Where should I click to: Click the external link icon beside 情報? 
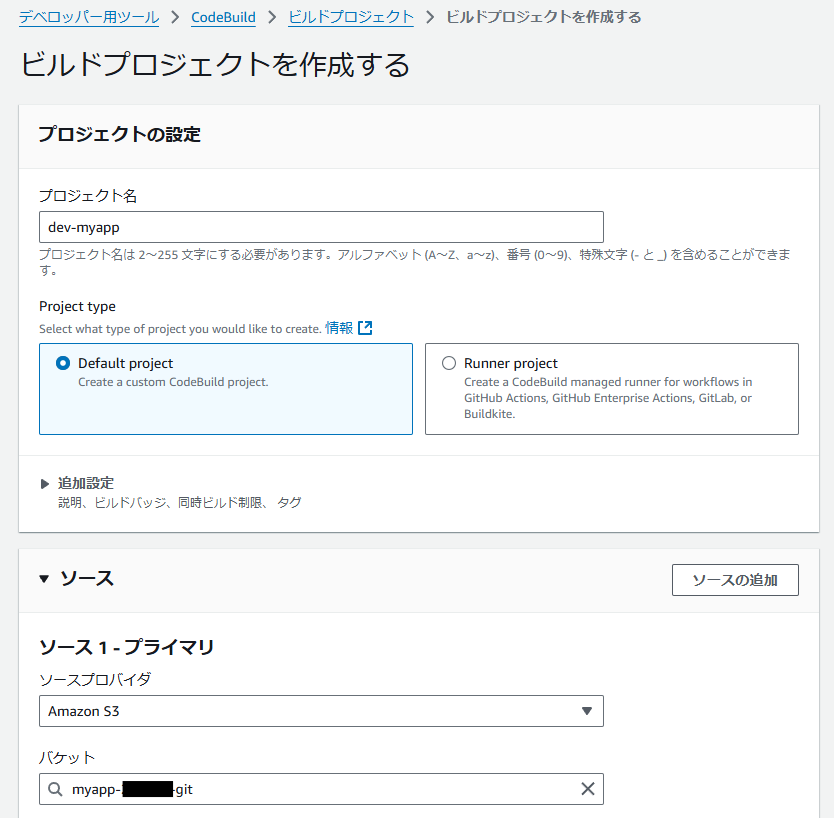pyautogui.click(x=365, y=328)
